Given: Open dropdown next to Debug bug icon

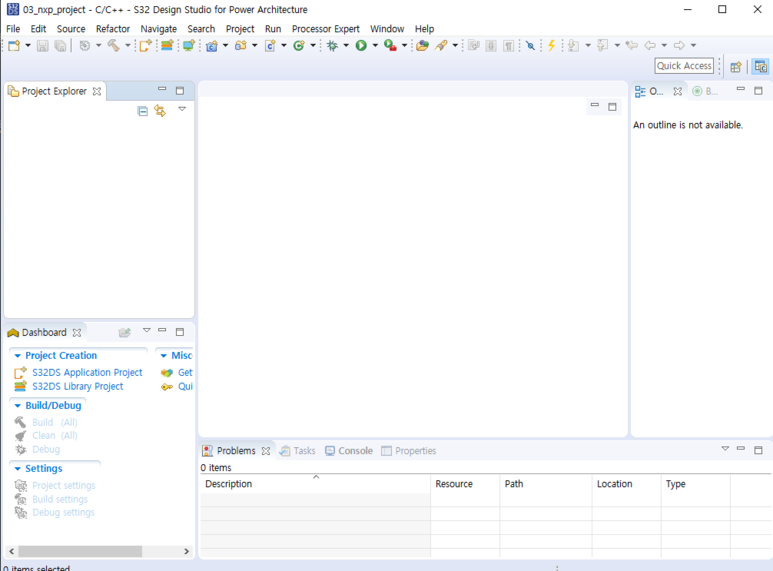Looking at the screenshot, I should 346,46.
